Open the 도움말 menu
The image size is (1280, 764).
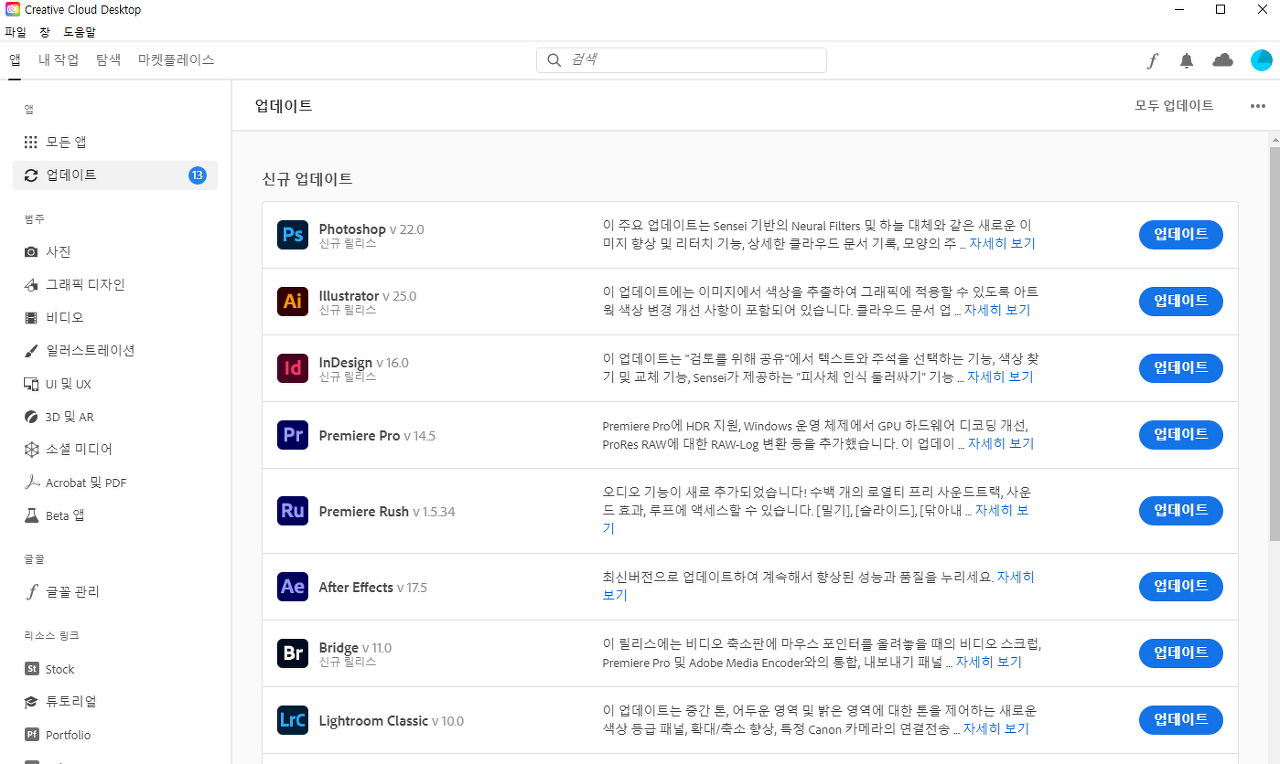point(80,32)
